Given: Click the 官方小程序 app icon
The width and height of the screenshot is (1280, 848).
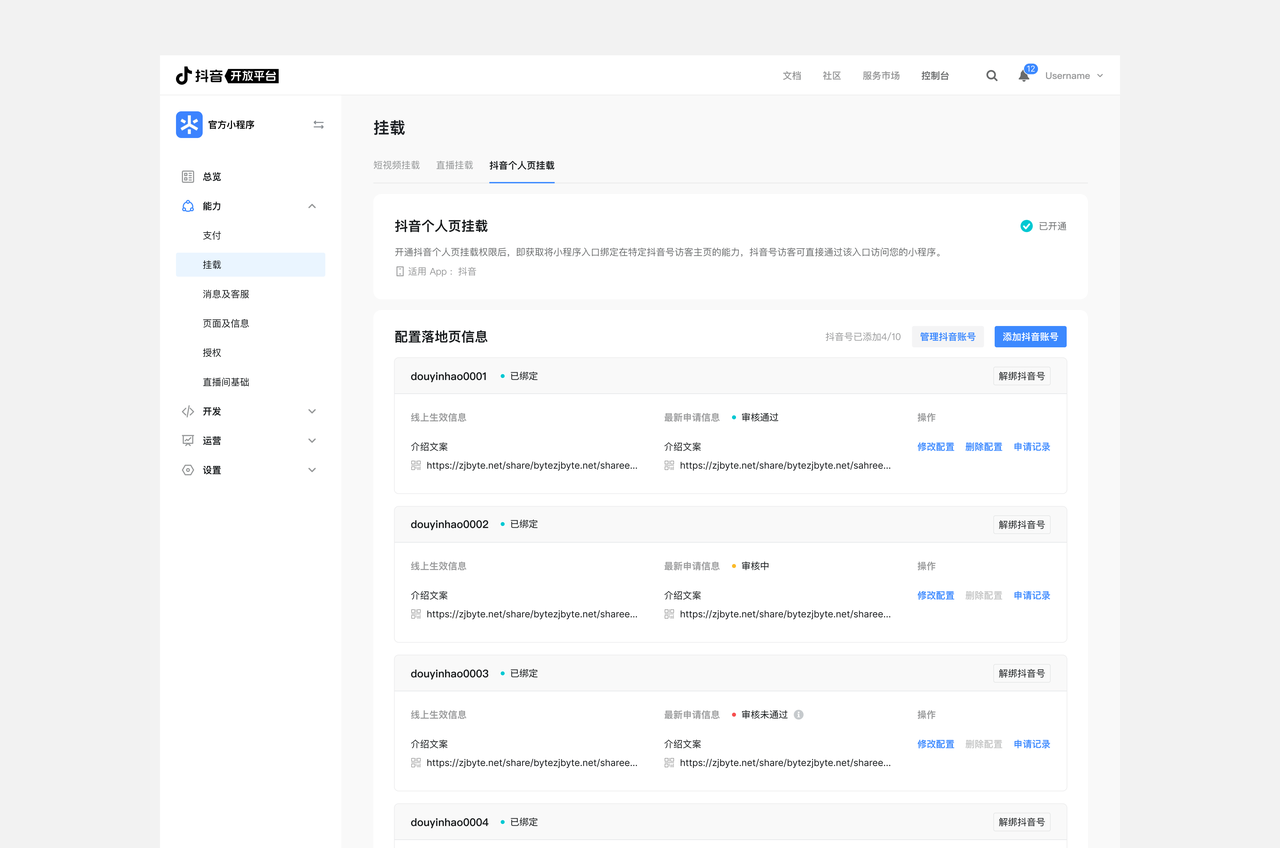Looking at the screenshot, I should coord(189,125).
